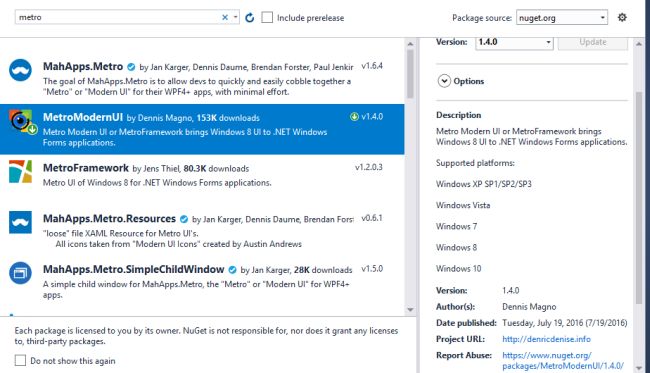Screen dimensions: 650x373
Task: Expand the Options section
Action: pos(444,81)
